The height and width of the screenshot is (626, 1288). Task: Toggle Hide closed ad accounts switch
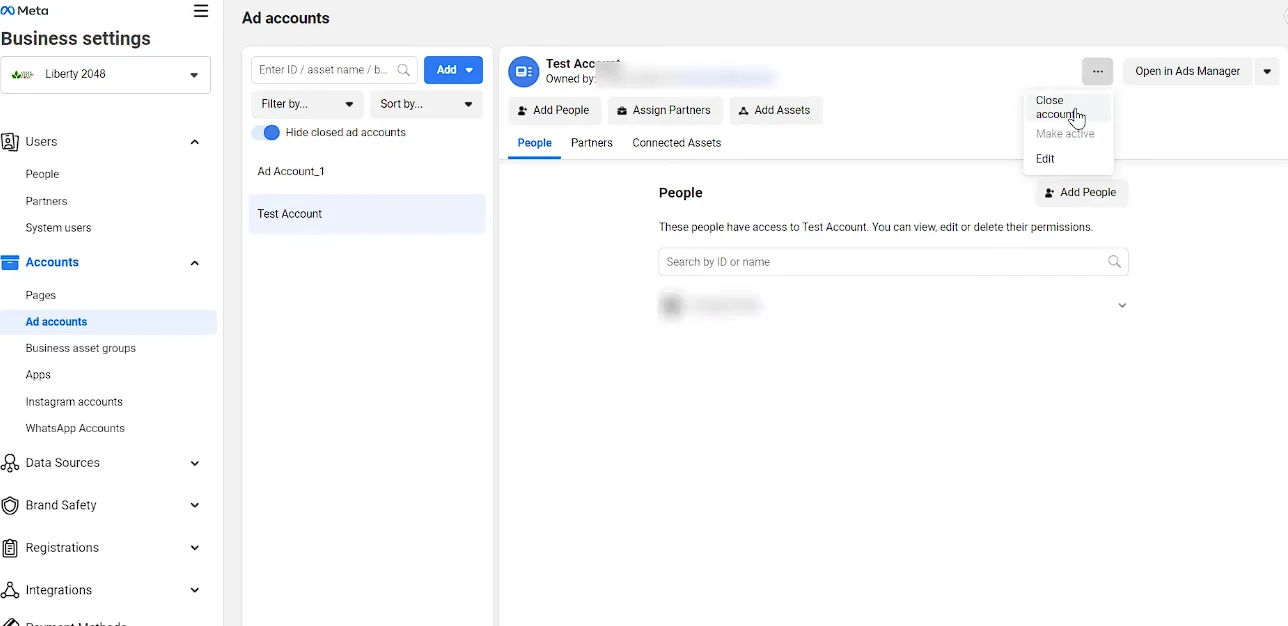click(x=266, y=133)
